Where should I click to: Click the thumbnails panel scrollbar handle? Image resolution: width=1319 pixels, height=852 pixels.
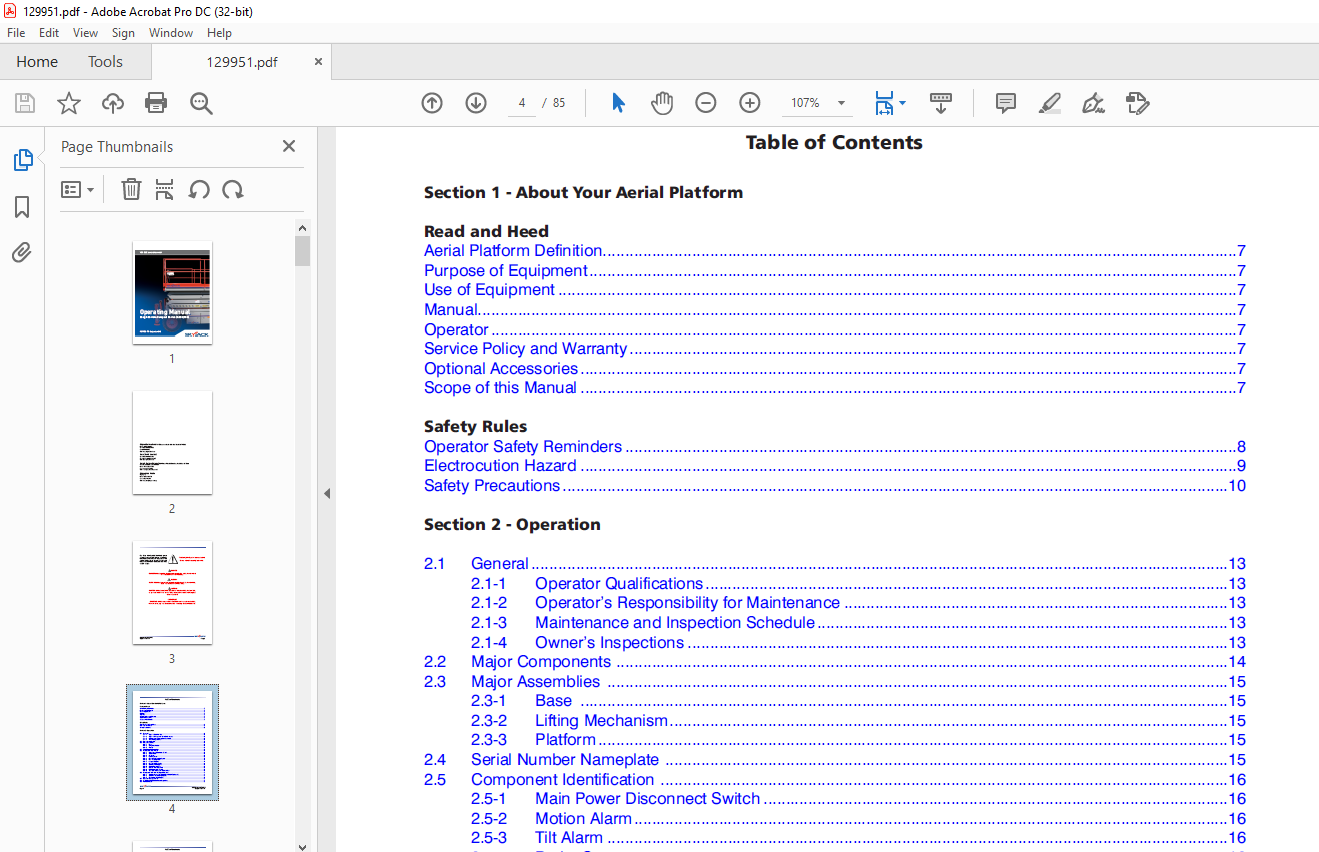(x=302, y=251)
